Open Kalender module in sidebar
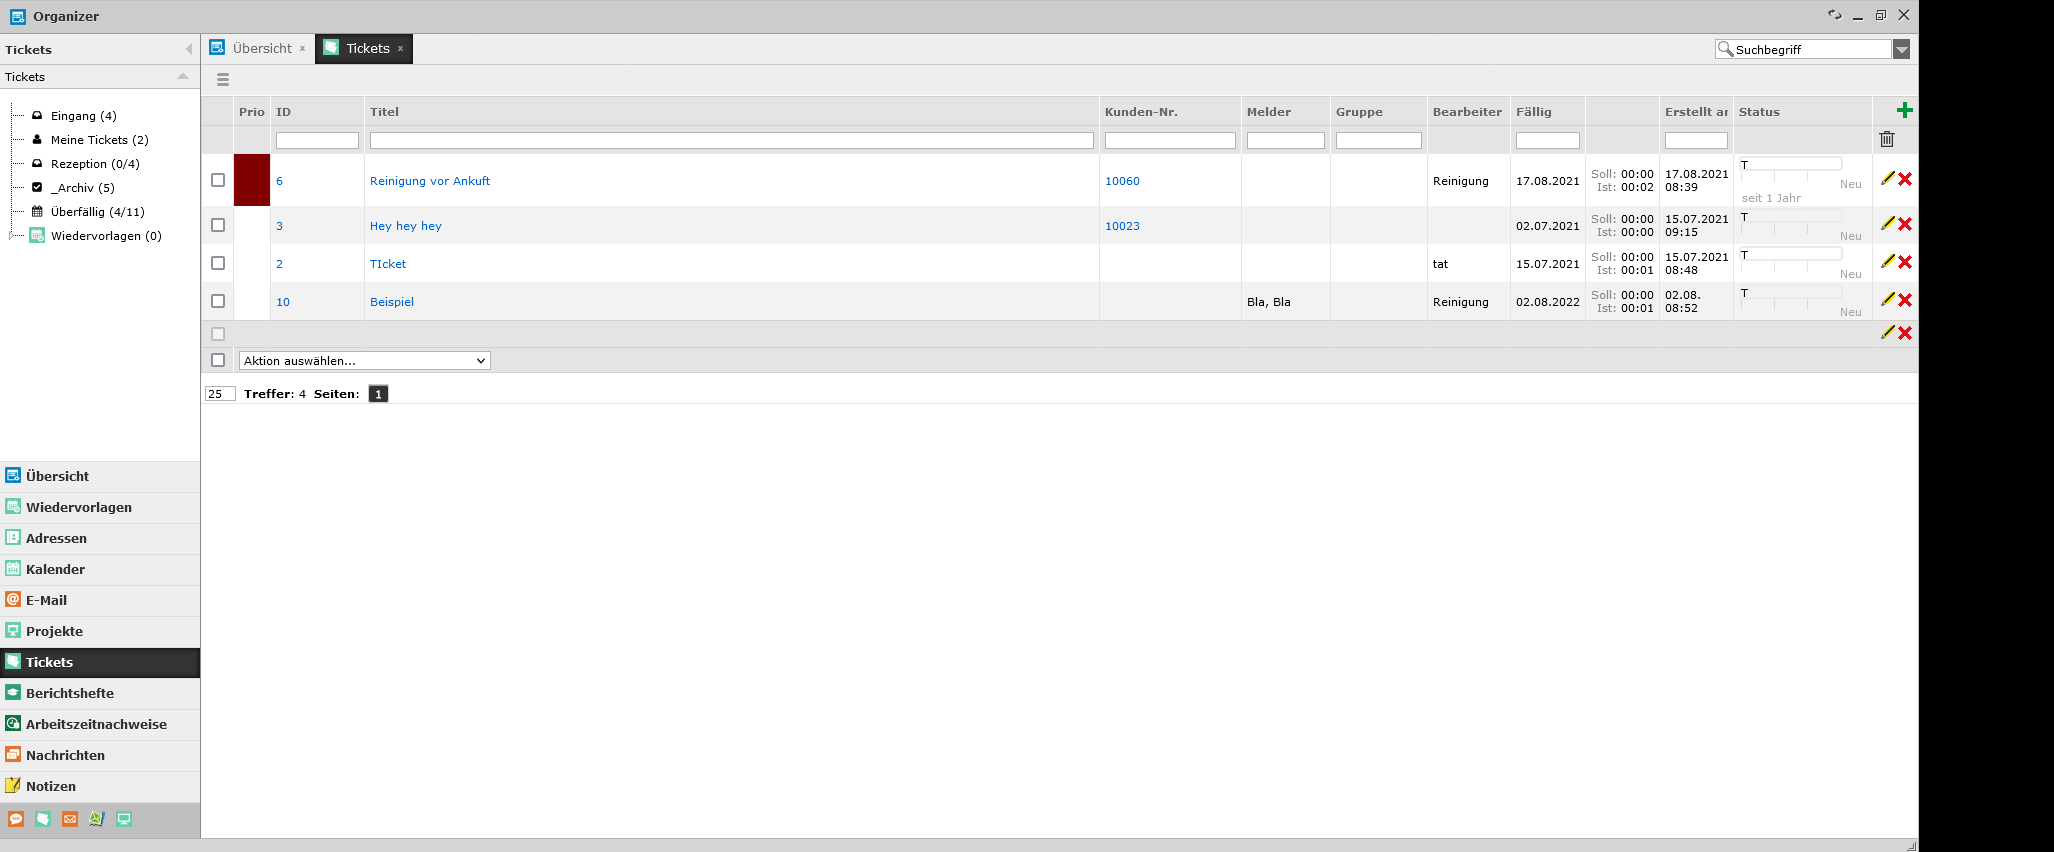Viewport: 2054px width, 852px height. 100,569
